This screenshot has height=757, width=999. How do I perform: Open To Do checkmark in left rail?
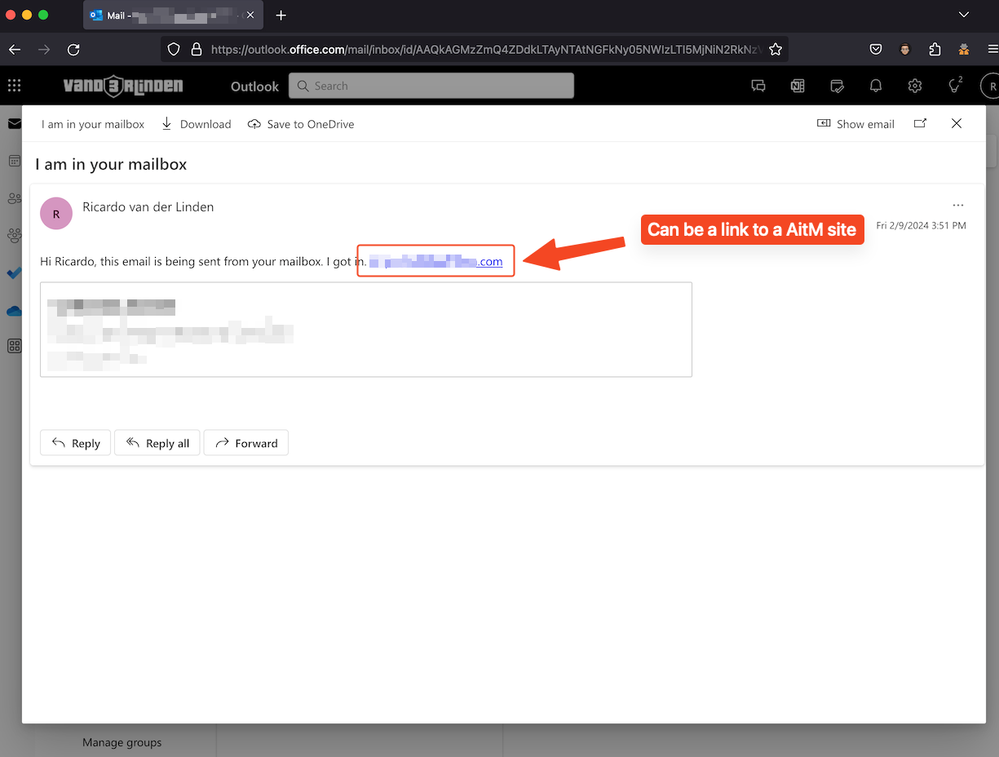(14, 273)
